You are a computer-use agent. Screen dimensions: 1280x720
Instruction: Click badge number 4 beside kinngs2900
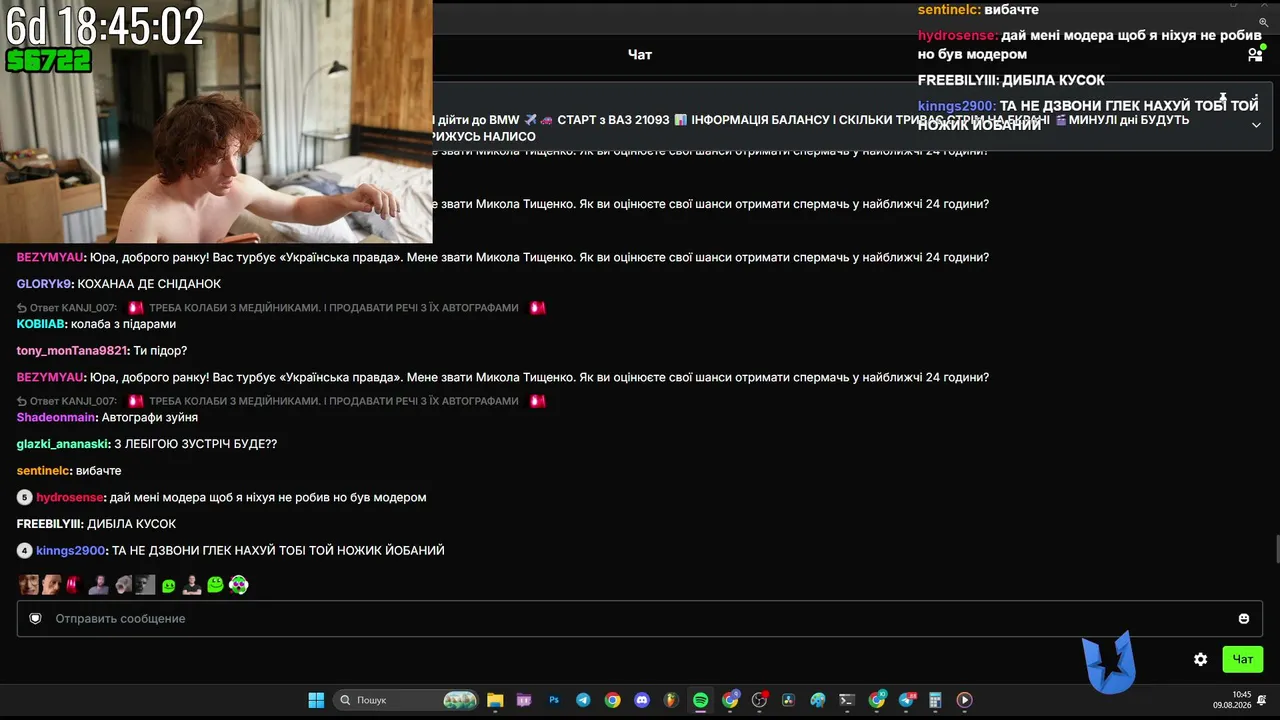(x=24, y=551)
